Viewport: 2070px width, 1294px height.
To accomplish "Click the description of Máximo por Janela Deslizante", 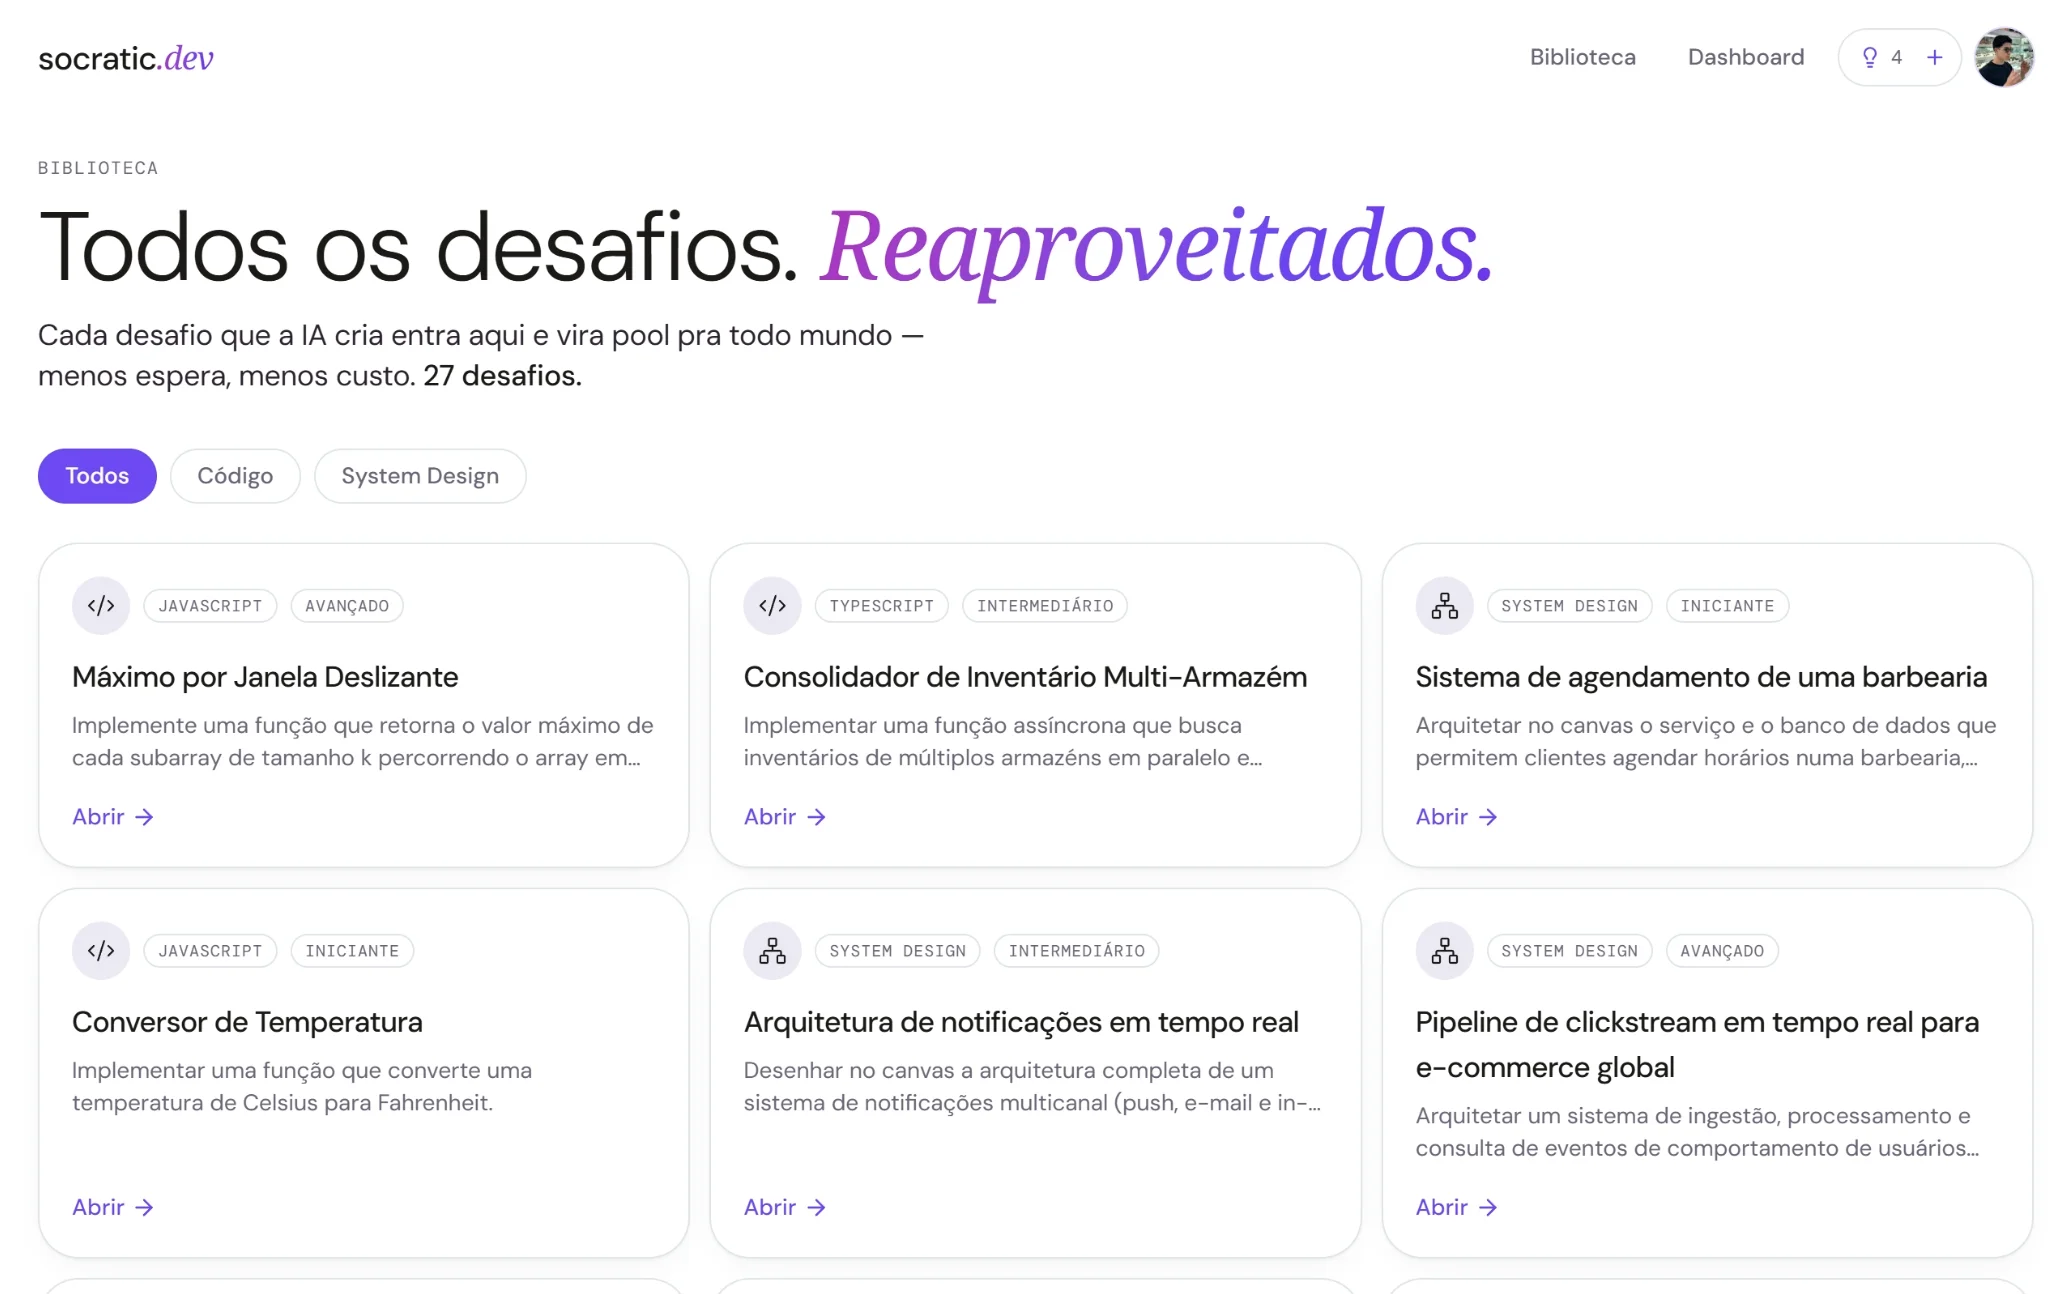I will coord(363,741).
